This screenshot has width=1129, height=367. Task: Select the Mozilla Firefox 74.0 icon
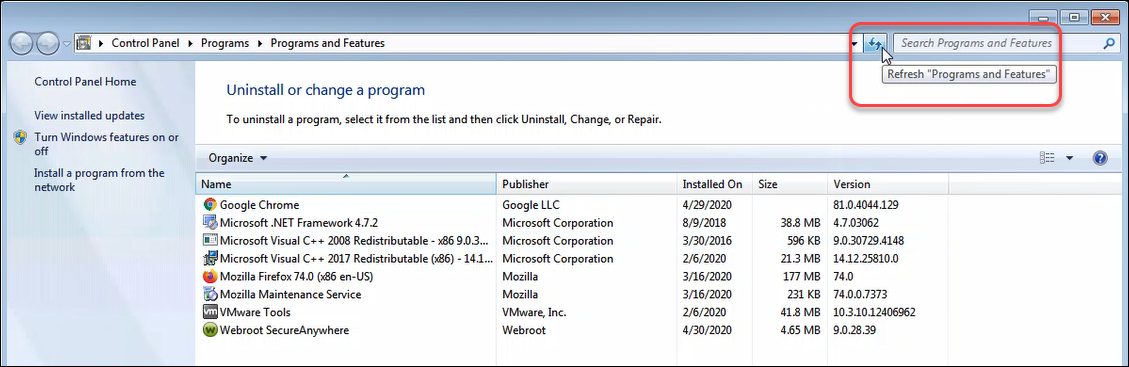coord(210,276)
